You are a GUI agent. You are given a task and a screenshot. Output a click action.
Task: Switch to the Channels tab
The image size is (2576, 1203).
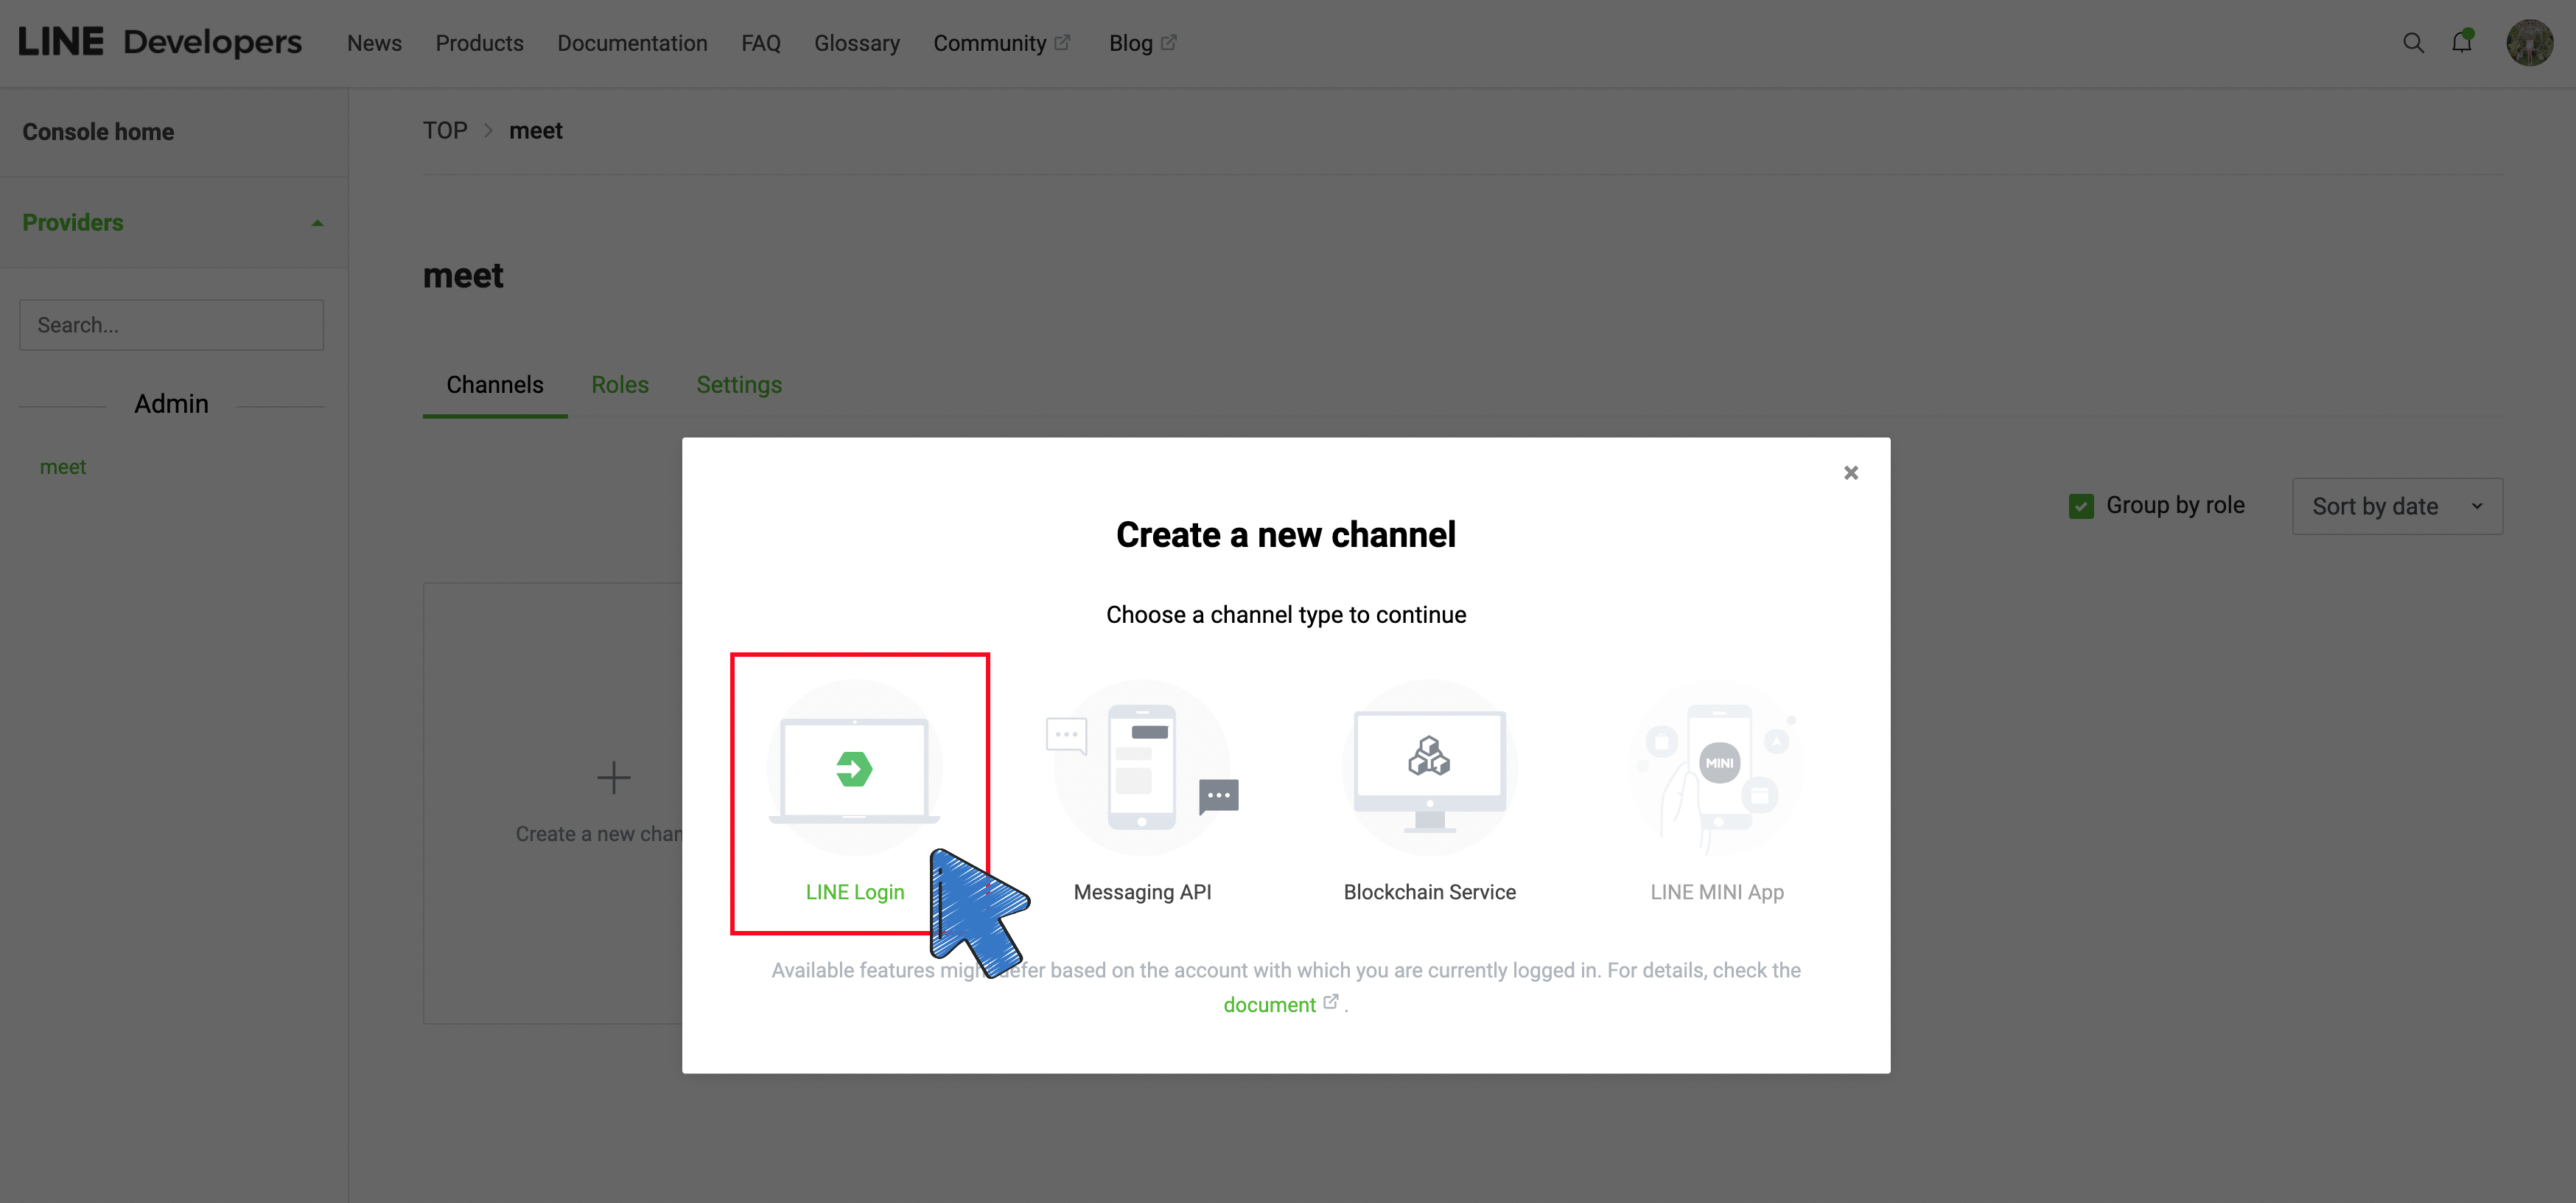pos(494,385)
